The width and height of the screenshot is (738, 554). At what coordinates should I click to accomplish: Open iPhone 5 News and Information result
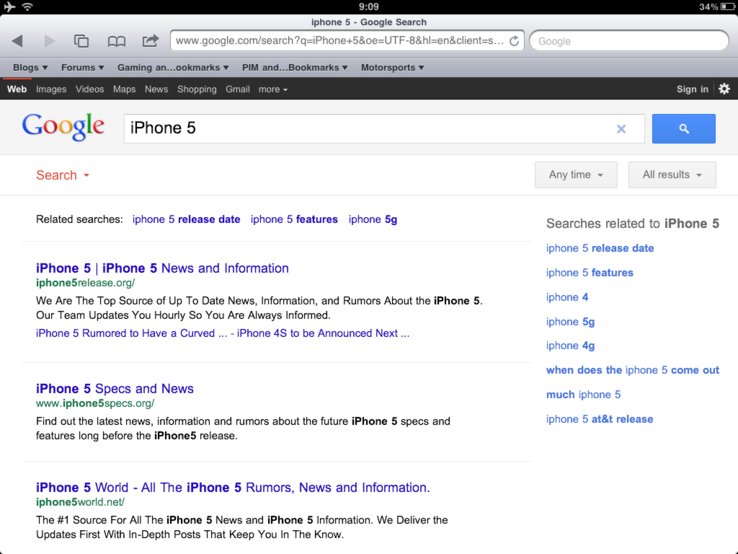pyautogui.click(x=162, y=268)
